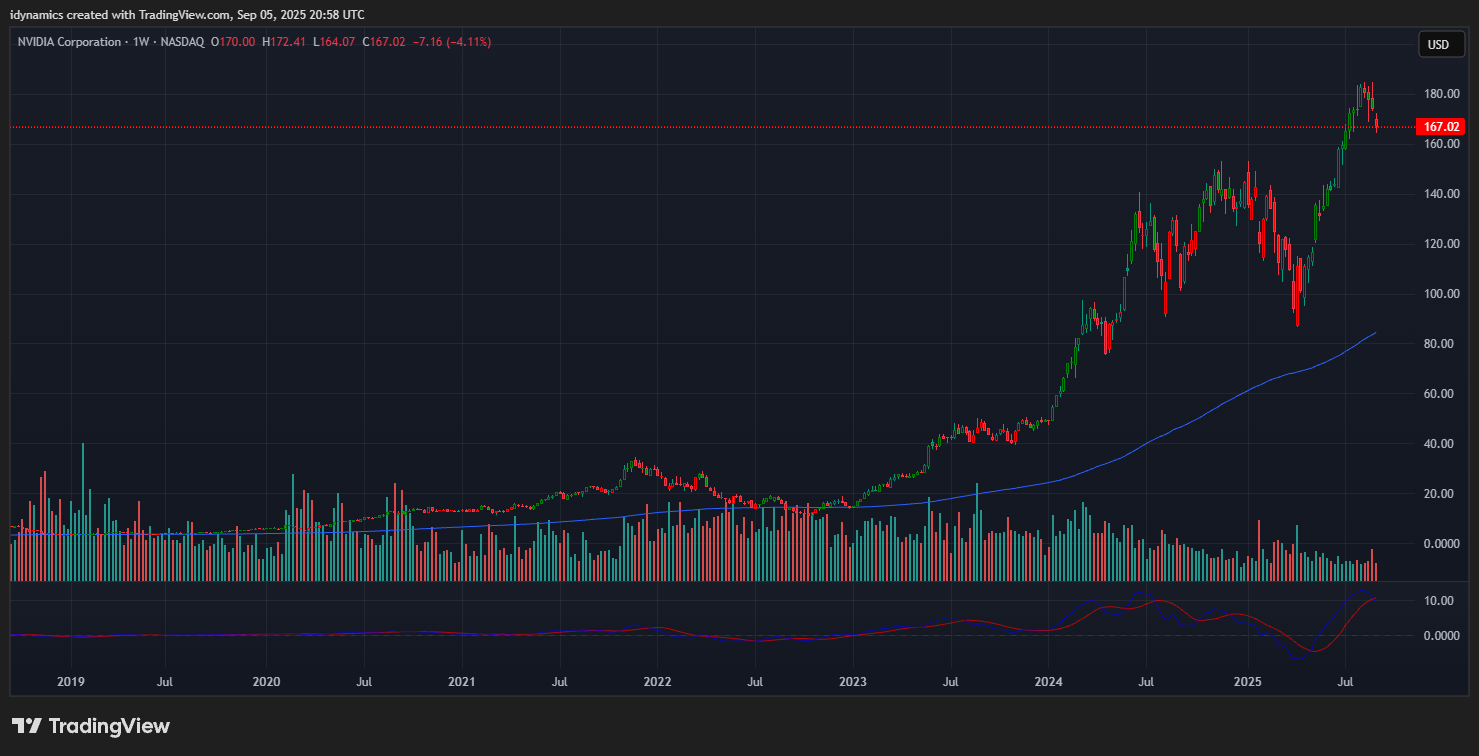The width and height of the screenshot is (1479, 756).
Task: Click the Jul label following 2025
Action: click(1346, 682)
